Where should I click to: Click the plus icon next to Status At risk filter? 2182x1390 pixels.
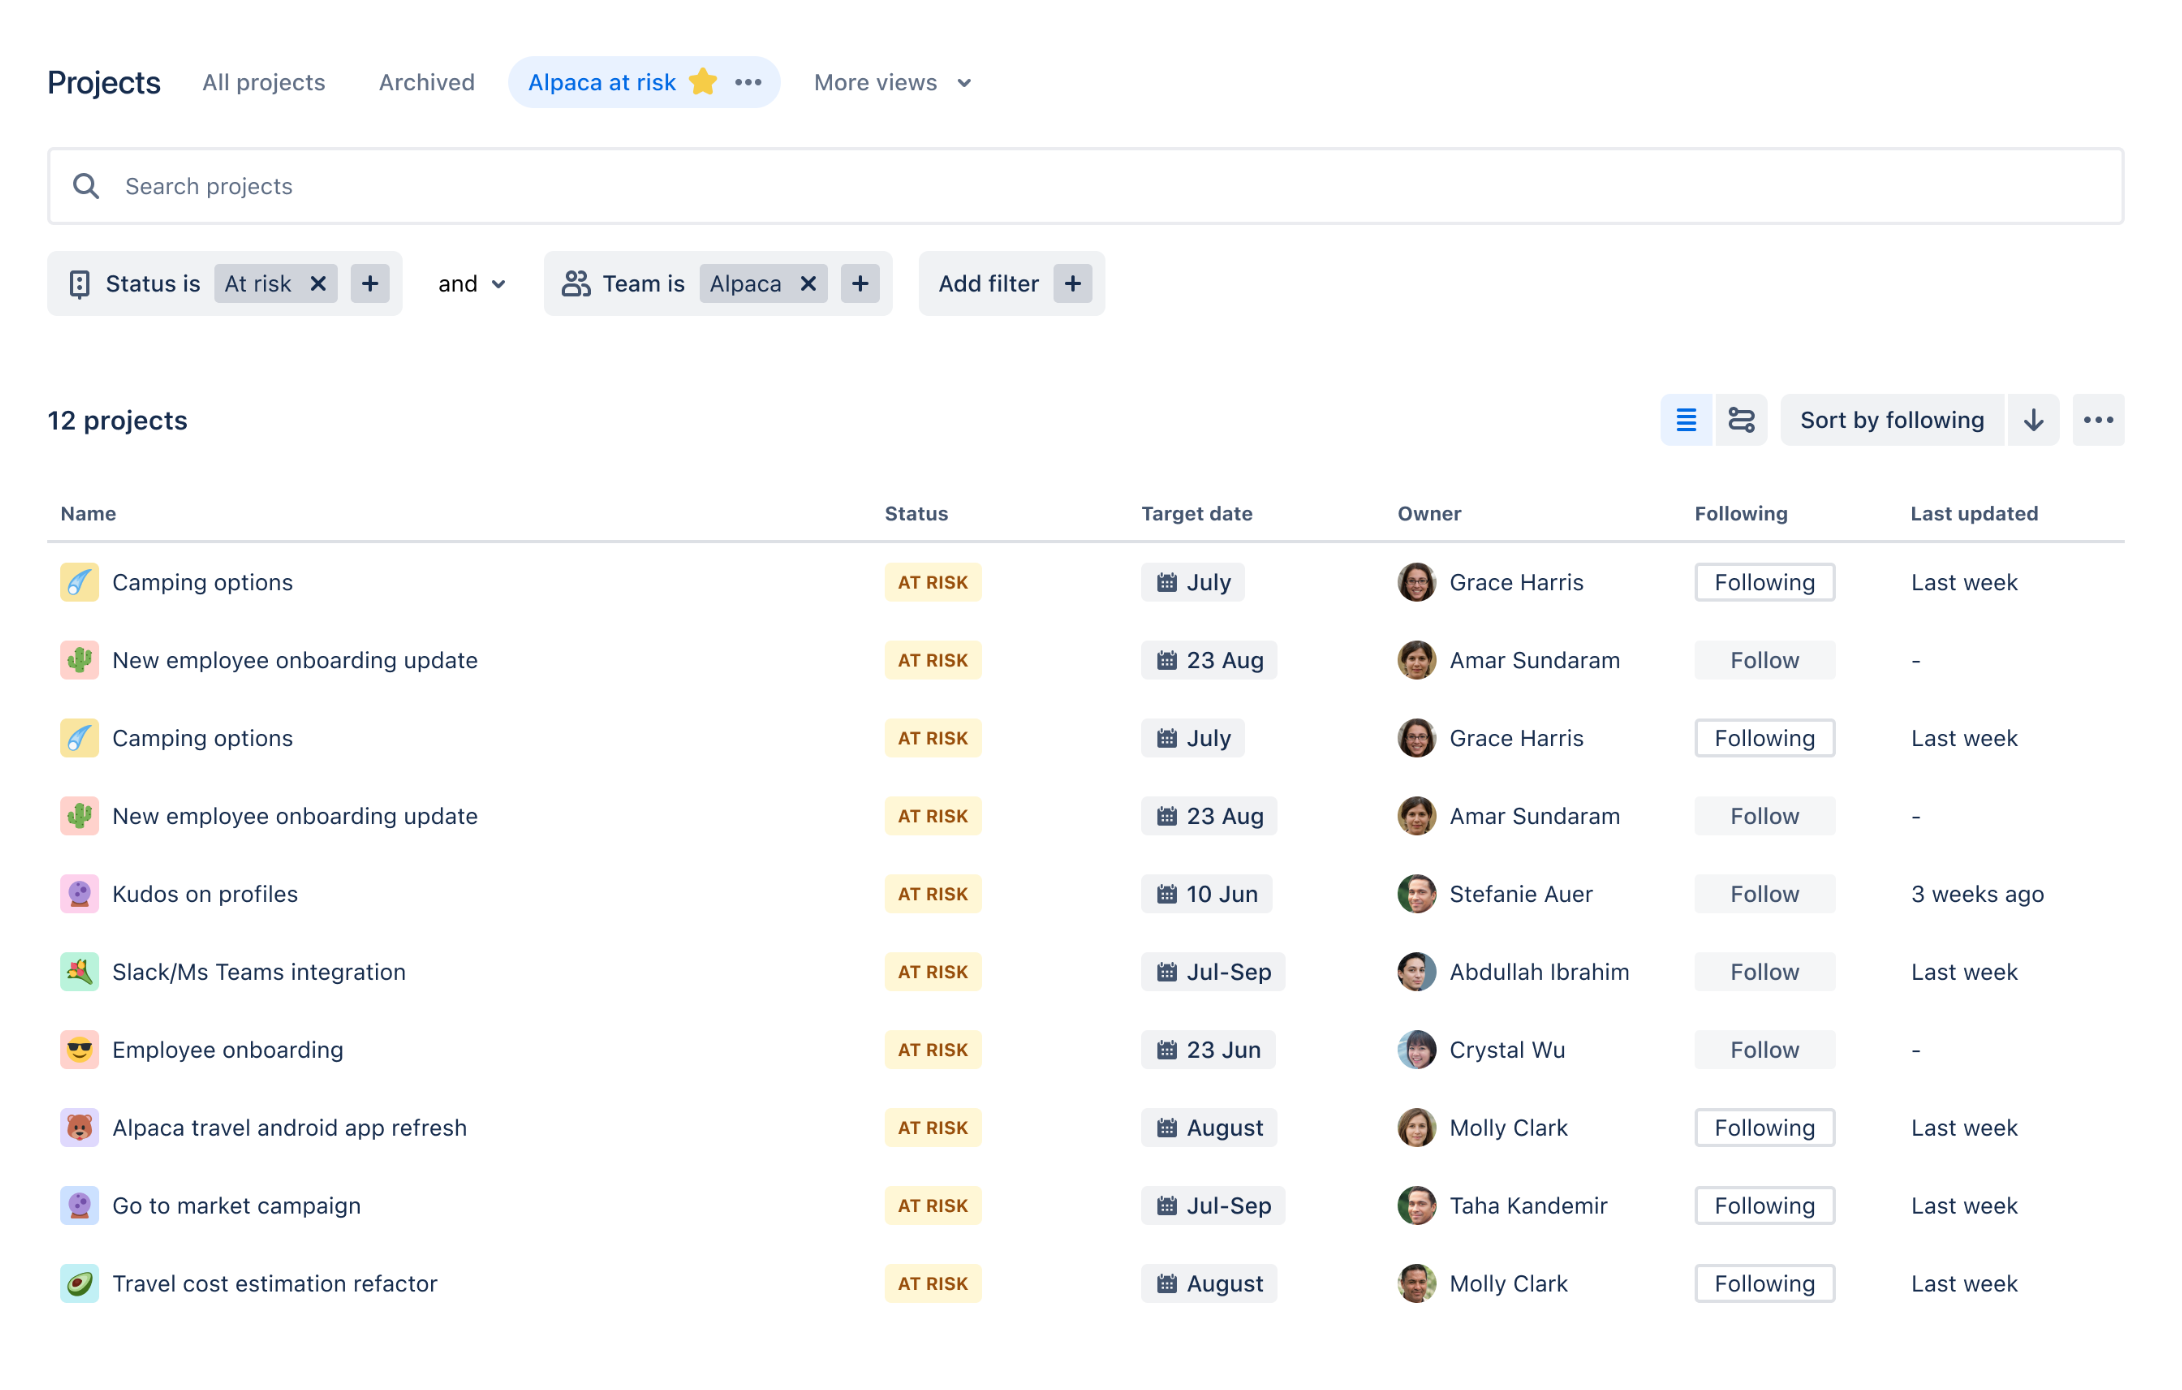click(369, 283)
